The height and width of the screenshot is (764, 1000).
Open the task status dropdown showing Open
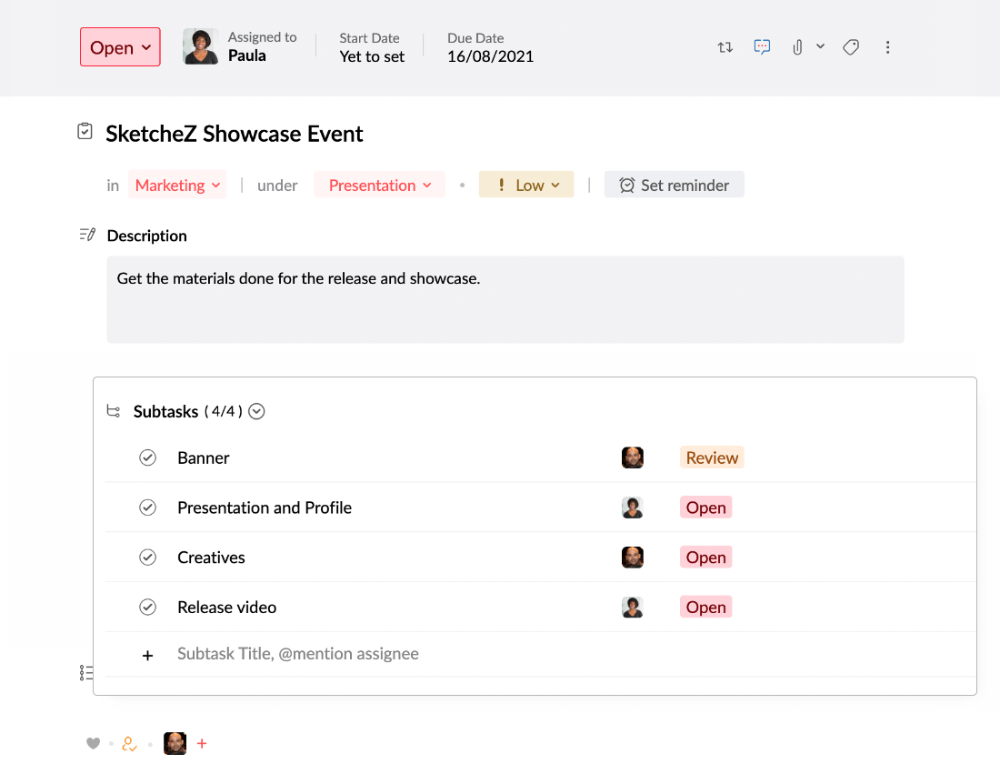click(120, 47)
